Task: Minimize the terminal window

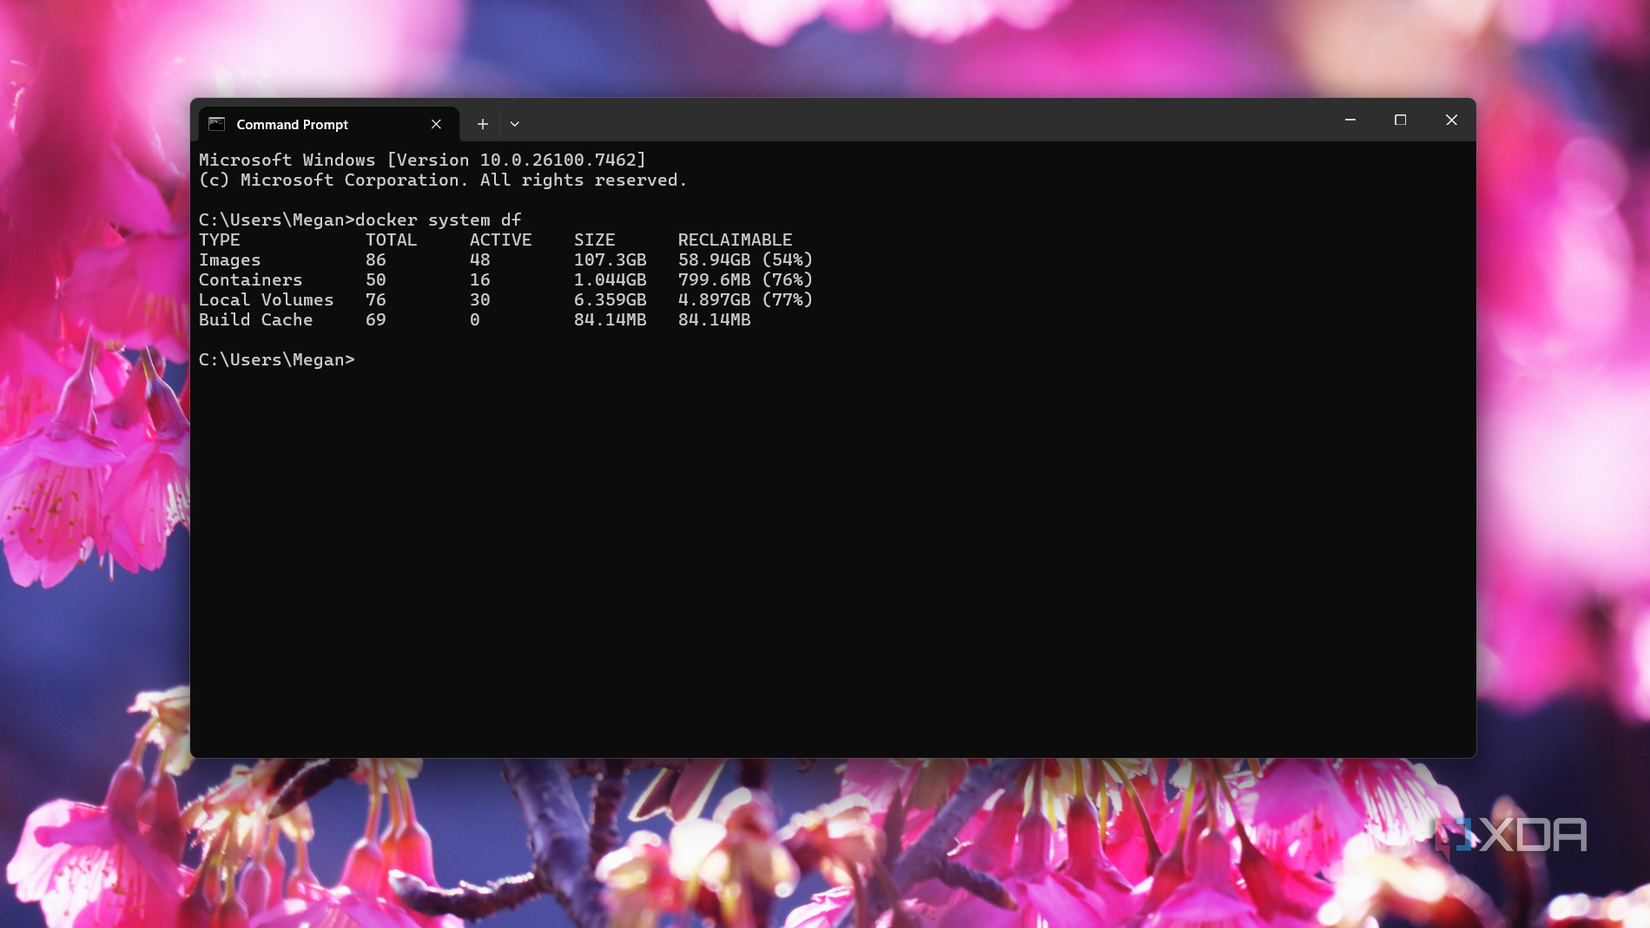Action: coord(1349,119)
